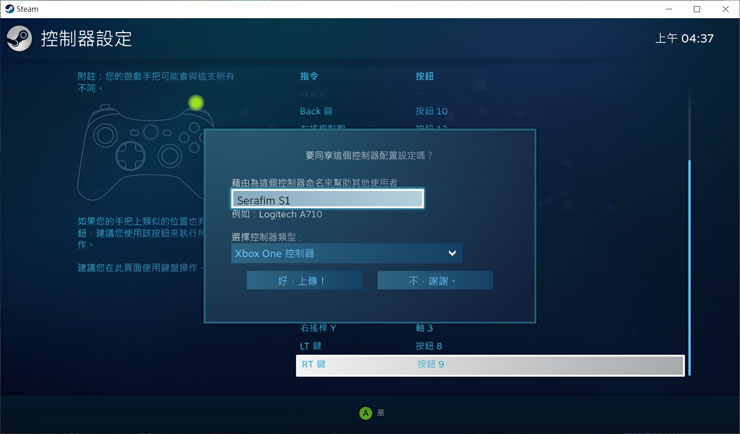The width and height of the screenshot is (740, 434).
Task: Click the Serafim S1 name input field
Action: point(327,199)
